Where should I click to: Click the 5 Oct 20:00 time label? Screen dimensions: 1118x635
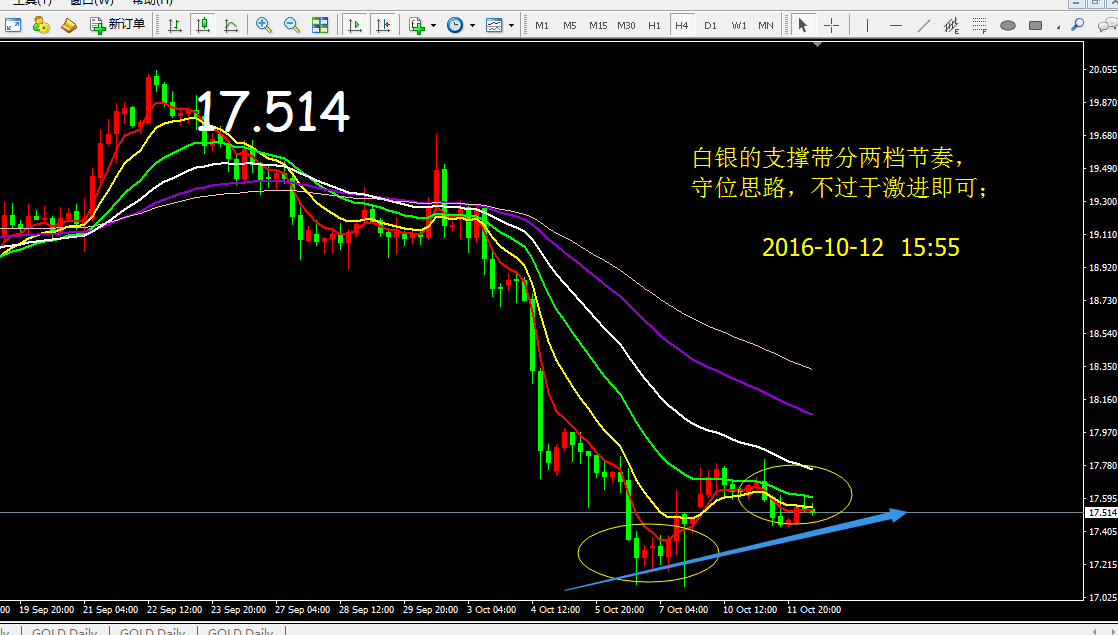pyautogui.click(x=620, y=610)
